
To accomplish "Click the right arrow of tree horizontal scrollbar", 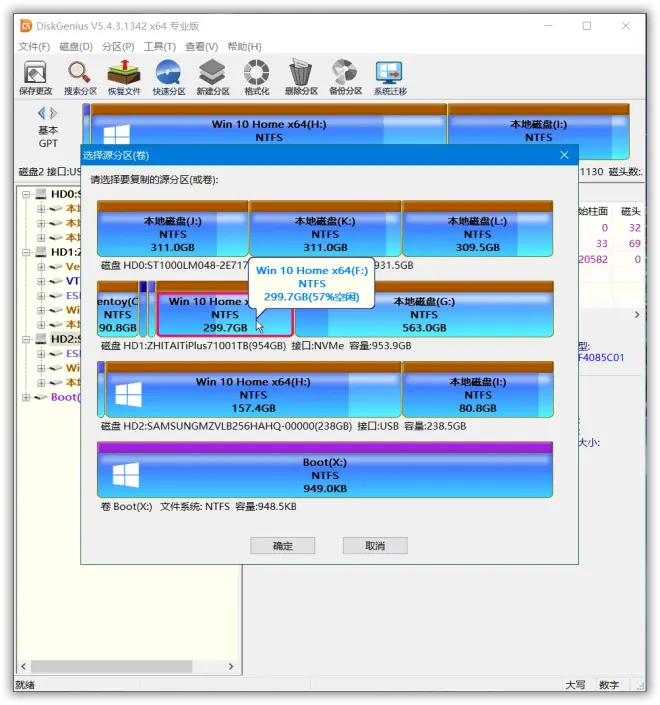I will 231,666.
